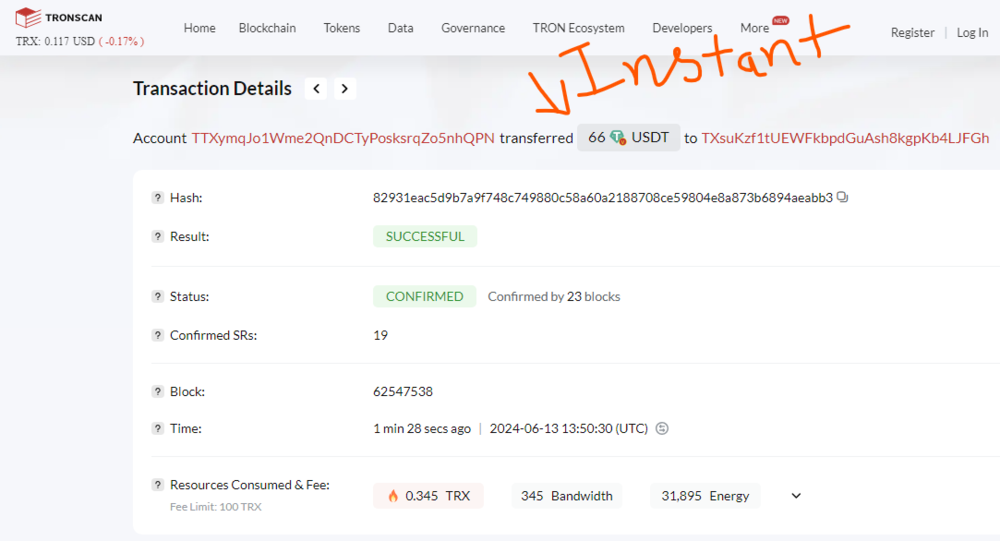Viewport: 1000px width, 541px height.
Task: Open the Data menu
Action: pyautogui.click(x=401, y=28)
